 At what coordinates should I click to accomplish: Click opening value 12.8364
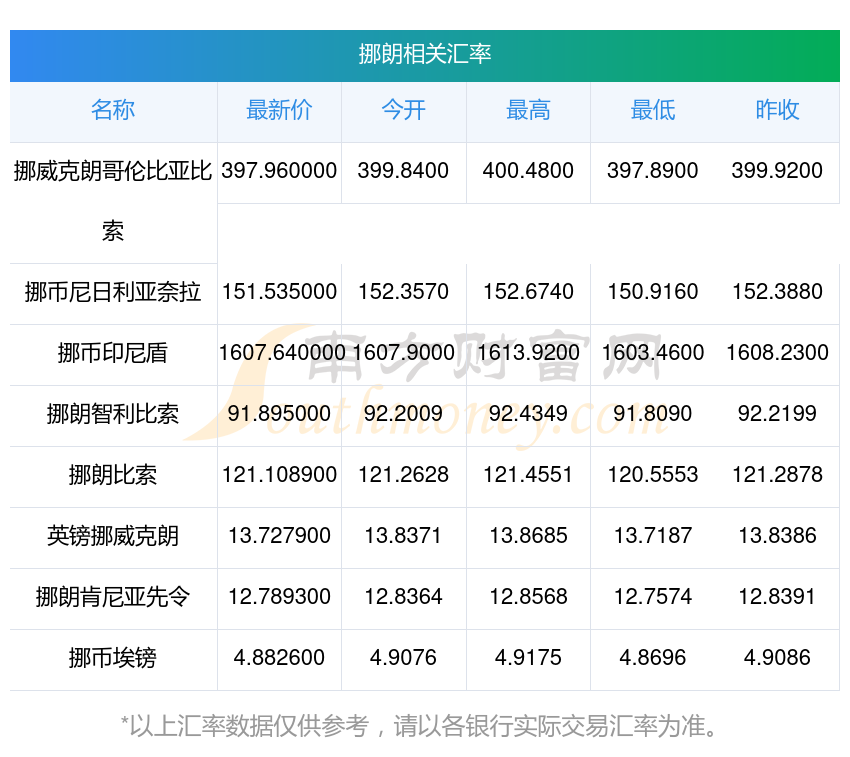[x=403, y=597]
